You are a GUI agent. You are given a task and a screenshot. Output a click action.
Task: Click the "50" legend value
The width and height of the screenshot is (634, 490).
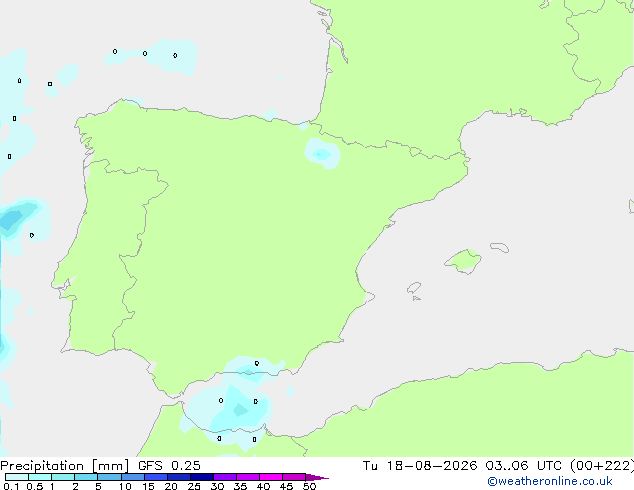(x=310, y=486)
